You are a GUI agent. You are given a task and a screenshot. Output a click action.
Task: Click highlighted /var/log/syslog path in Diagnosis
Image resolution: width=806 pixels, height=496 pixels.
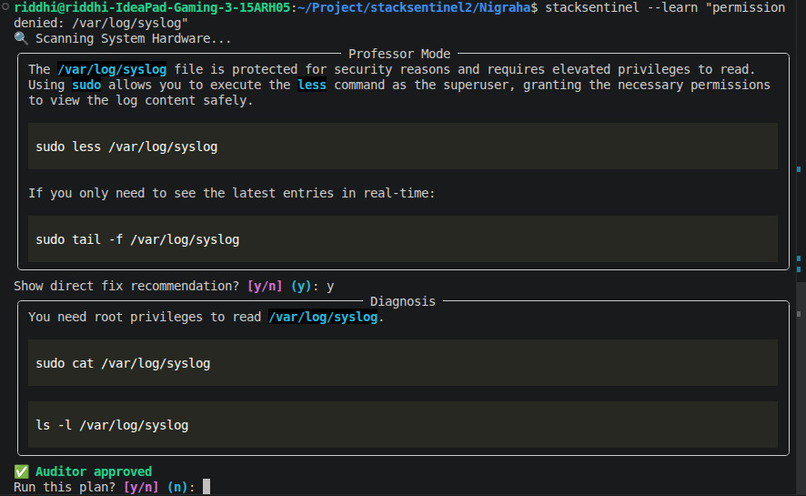(323, 317)
